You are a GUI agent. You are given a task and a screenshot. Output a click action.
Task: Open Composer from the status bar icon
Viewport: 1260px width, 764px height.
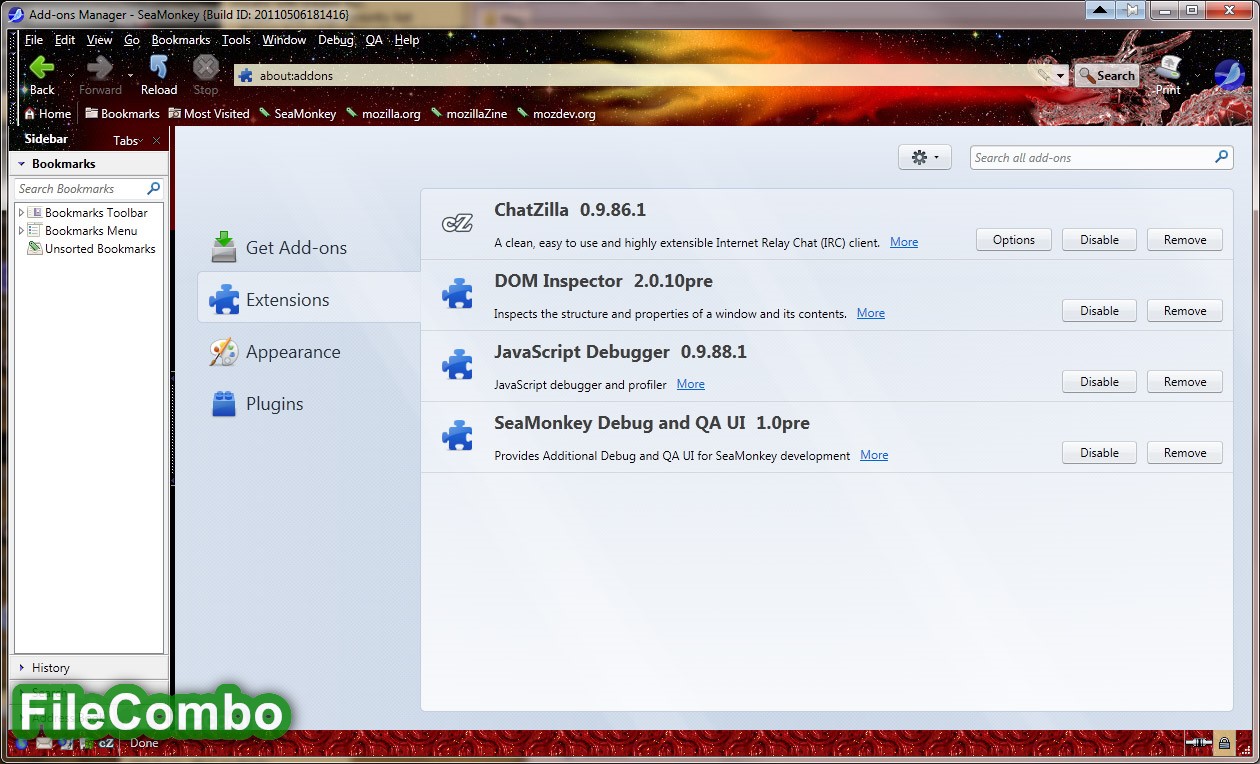click(x=65, y=743)
